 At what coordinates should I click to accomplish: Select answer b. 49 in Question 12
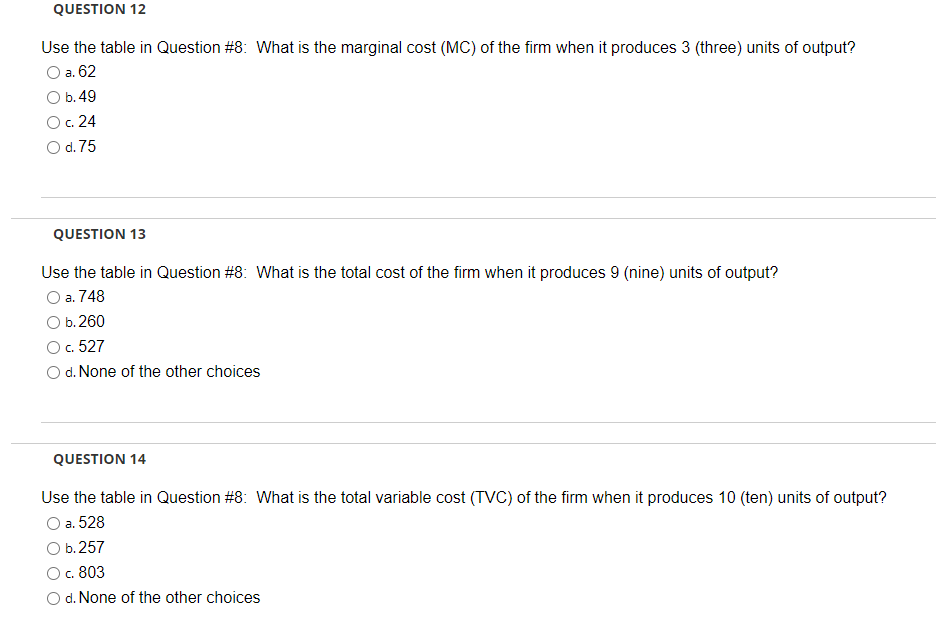point(53,97)
